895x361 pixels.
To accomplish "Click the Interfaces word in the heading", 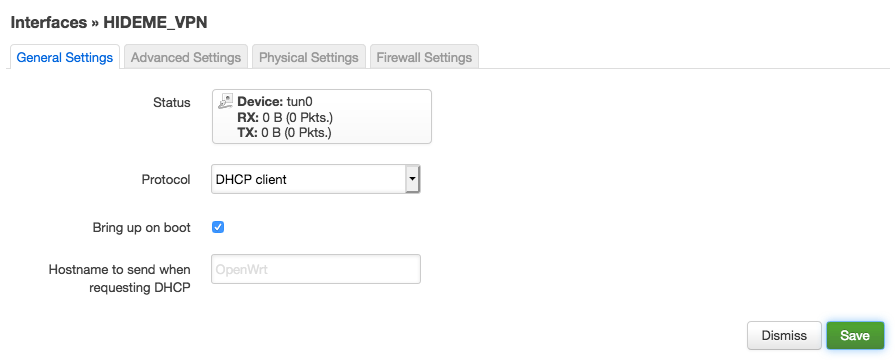I will (49, 22).
